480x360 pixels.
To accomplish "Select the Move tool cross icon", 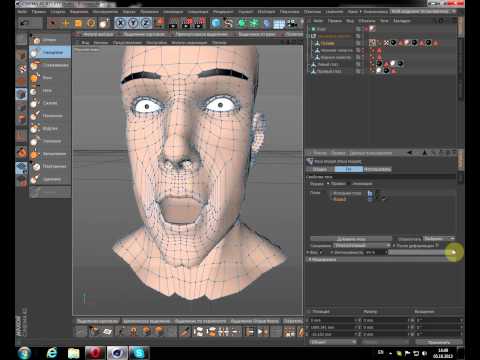I will (x=65, y=23).
